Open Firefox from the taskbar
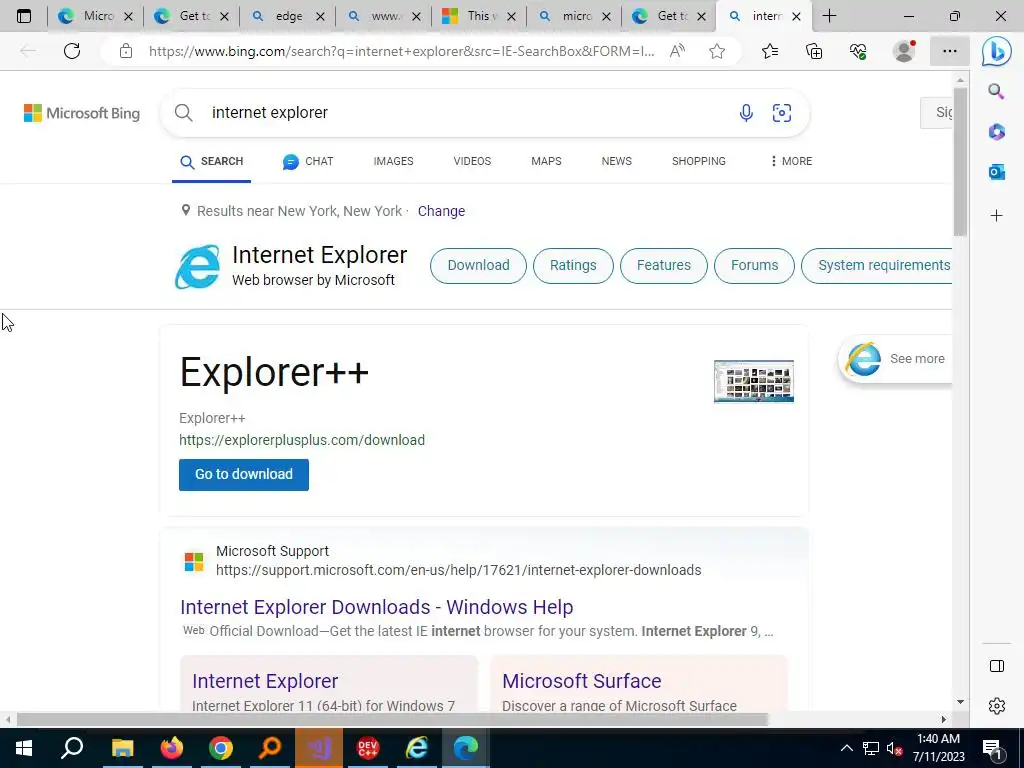The height and width of the screenshot is (768, 1024). pos(172,748)
